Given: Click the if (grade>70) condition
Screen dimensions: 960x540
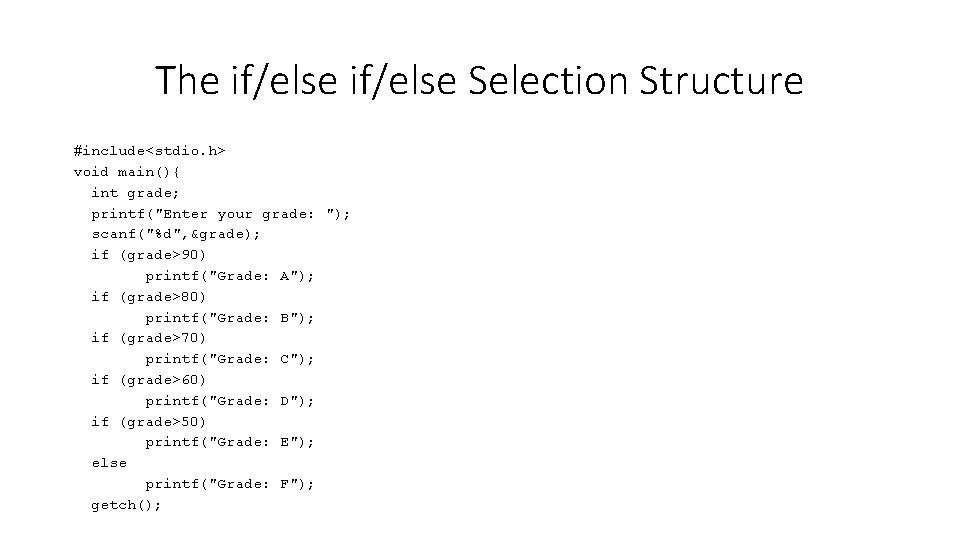Looking at the screenshot, I should [x=148, y=337].
